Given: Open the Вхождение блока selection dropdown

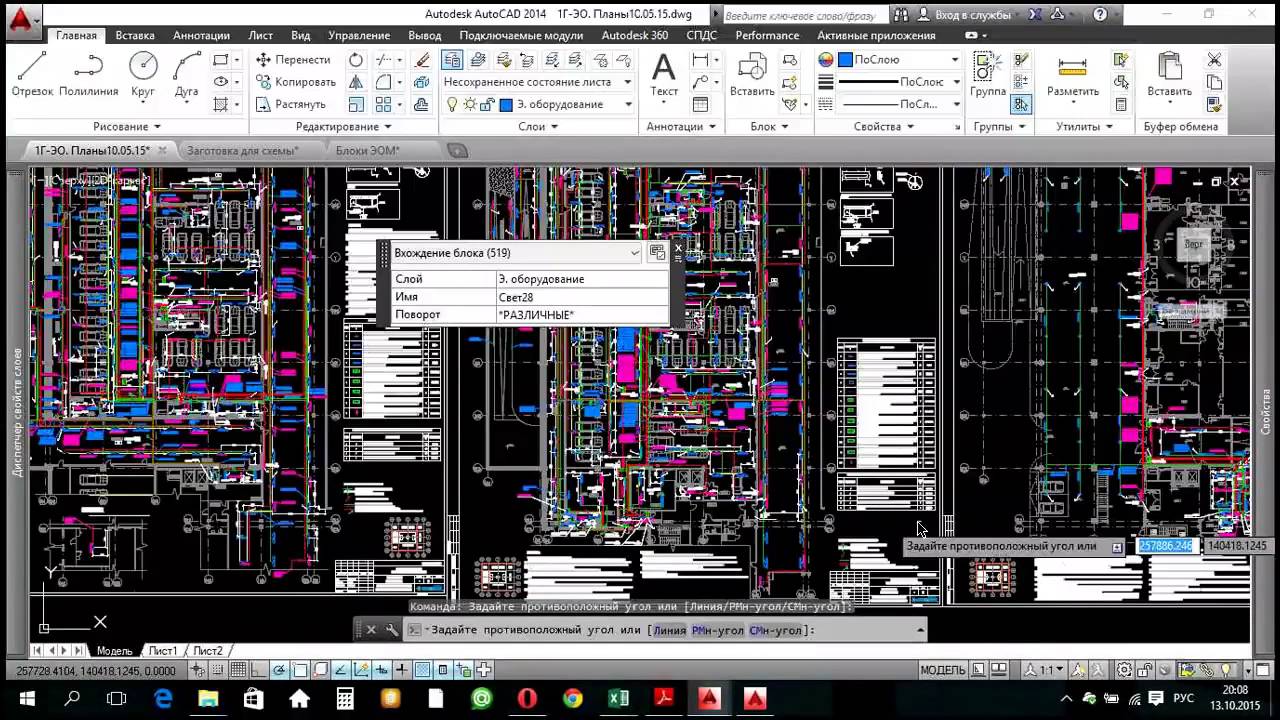Looking at the screenshot, I should point(634,253).
